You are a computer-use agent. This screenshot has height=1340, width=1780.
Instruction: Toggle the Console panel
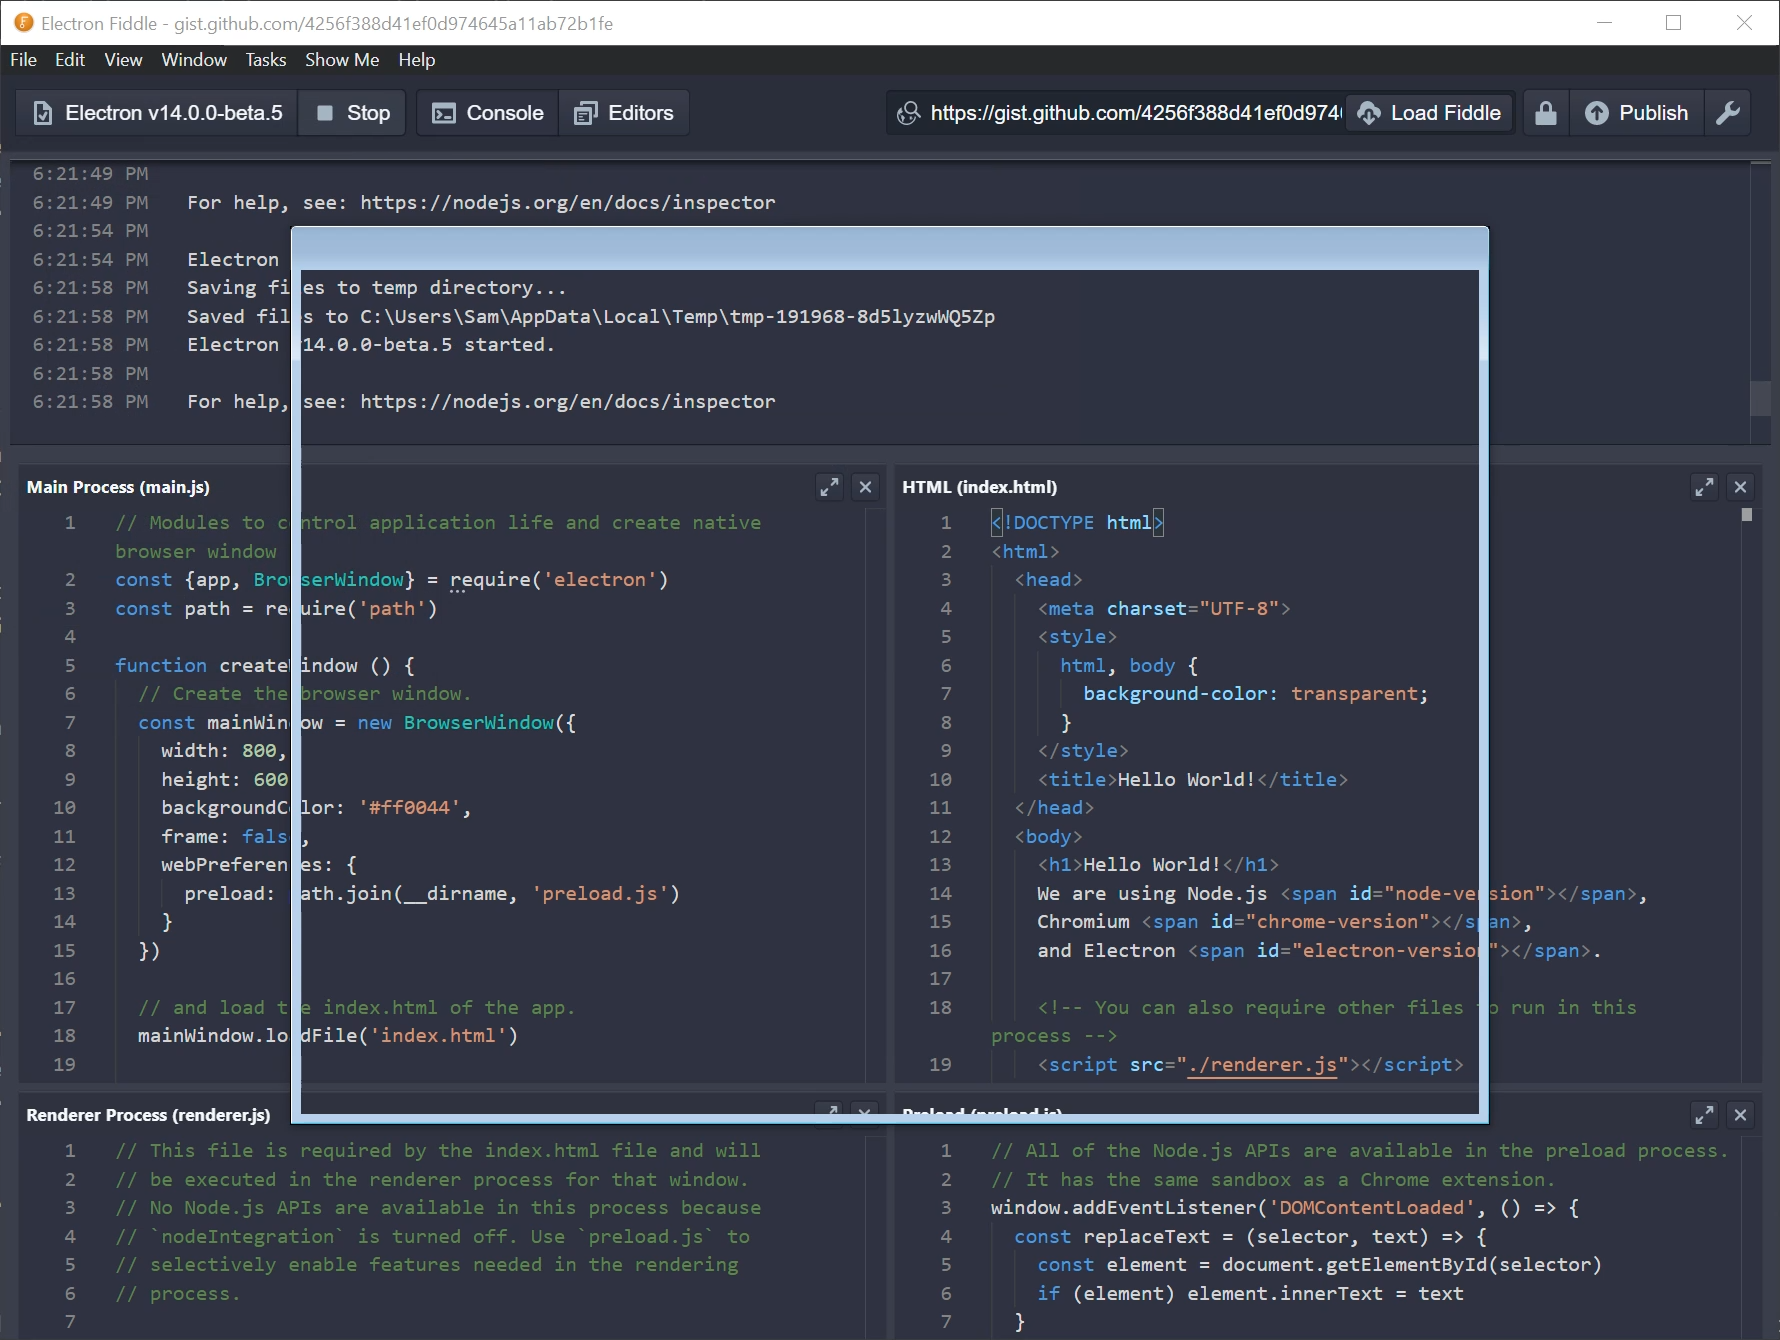[487, 113]
